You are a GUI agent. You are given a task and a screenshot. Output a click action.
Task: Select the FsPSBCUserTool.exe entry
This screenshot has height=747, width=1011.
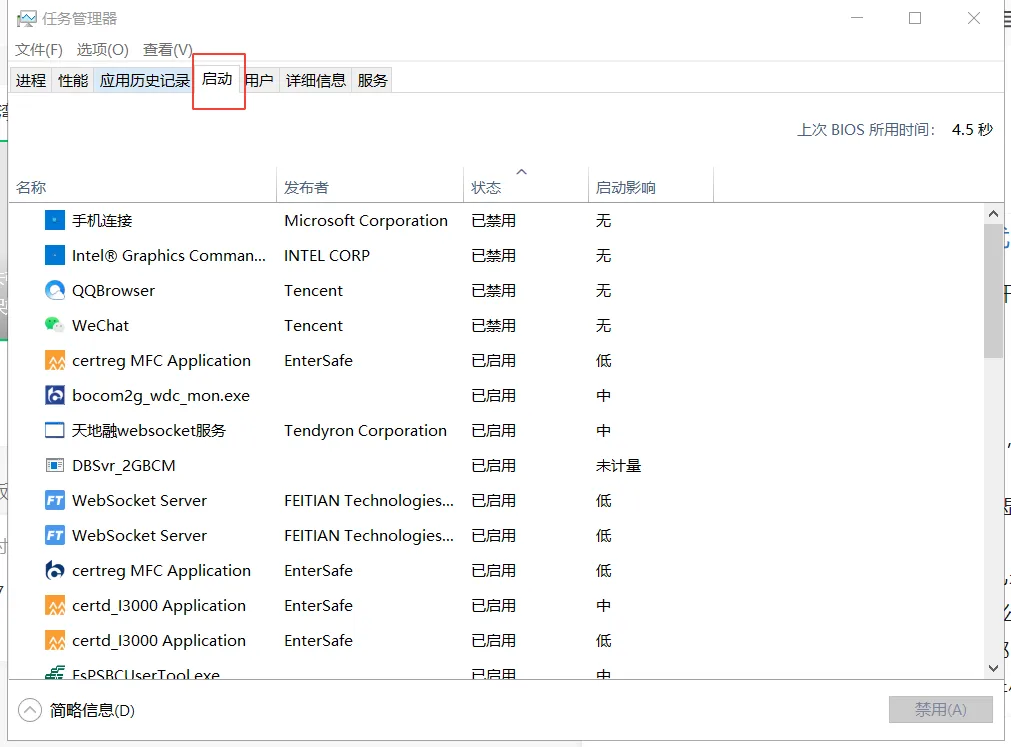tap(146, 674)
